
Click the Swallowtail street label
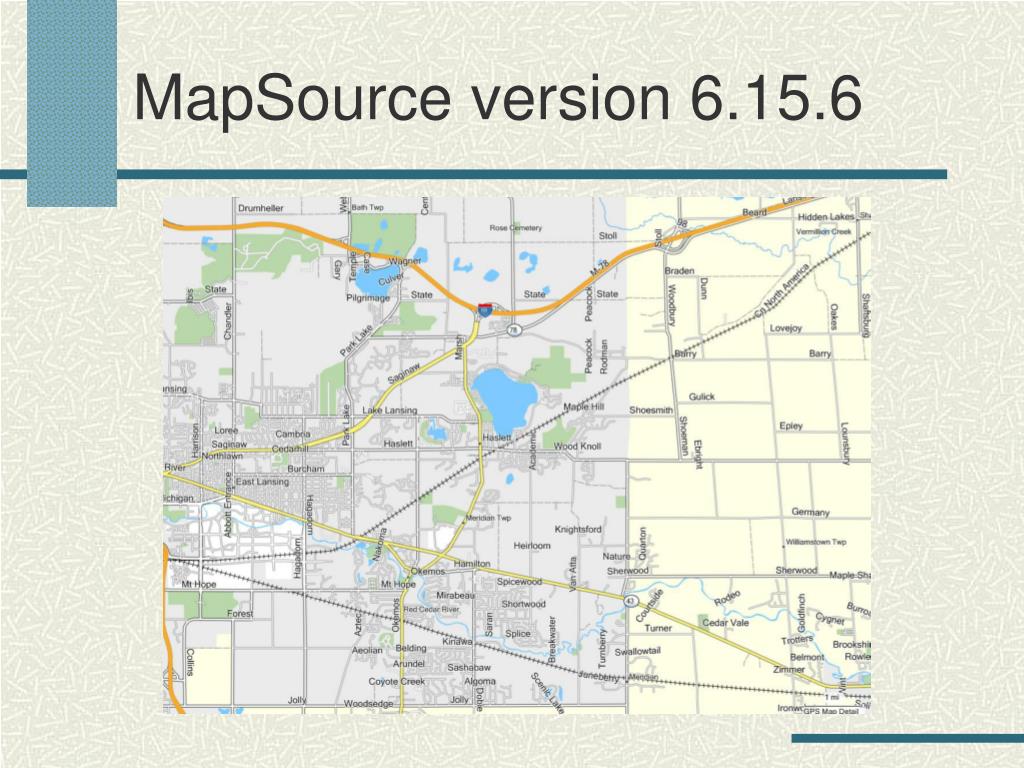click(637, 651)
